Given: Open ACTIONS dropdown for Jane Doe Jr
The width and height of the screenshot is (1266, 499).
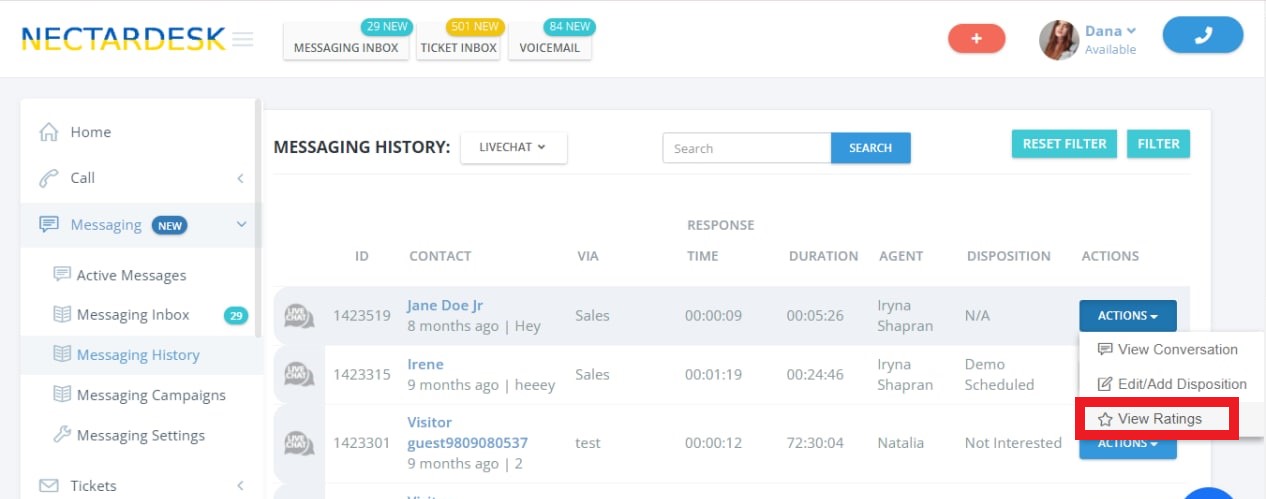Looking at the screenshot, I should (1128, 316).
